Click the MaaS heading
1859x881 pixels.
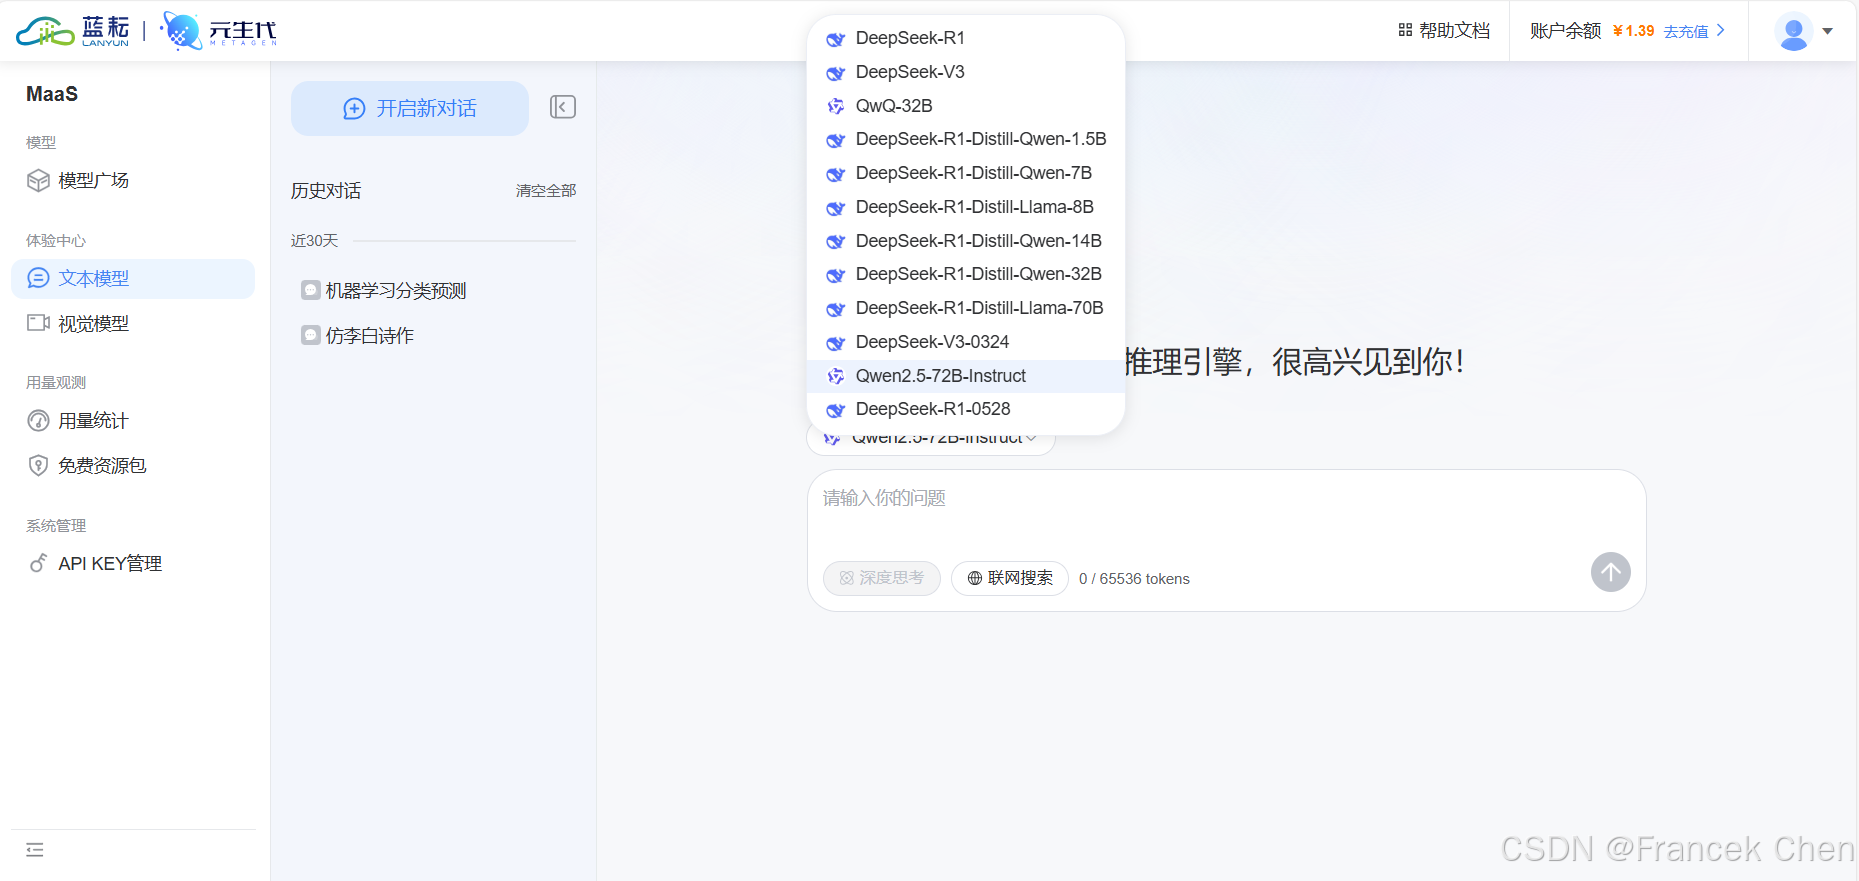pos(52,94)
